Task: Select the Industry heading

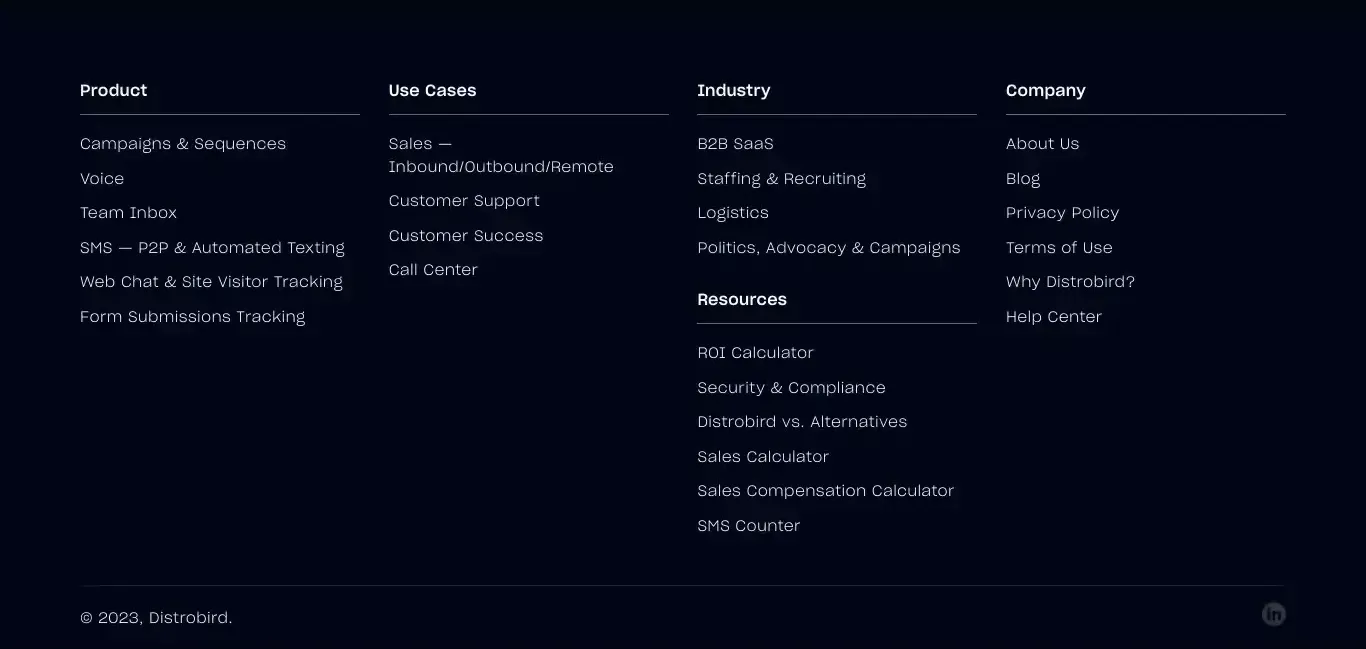Action: pos(733,90)
